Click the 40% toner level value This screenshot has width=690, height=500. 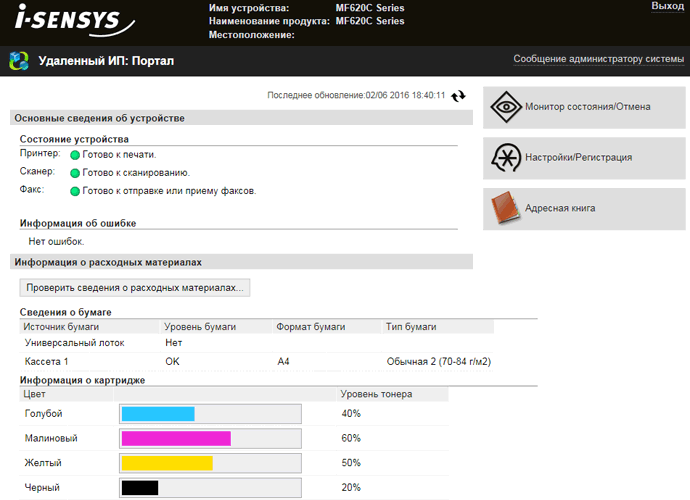click(x=351, y=414)
